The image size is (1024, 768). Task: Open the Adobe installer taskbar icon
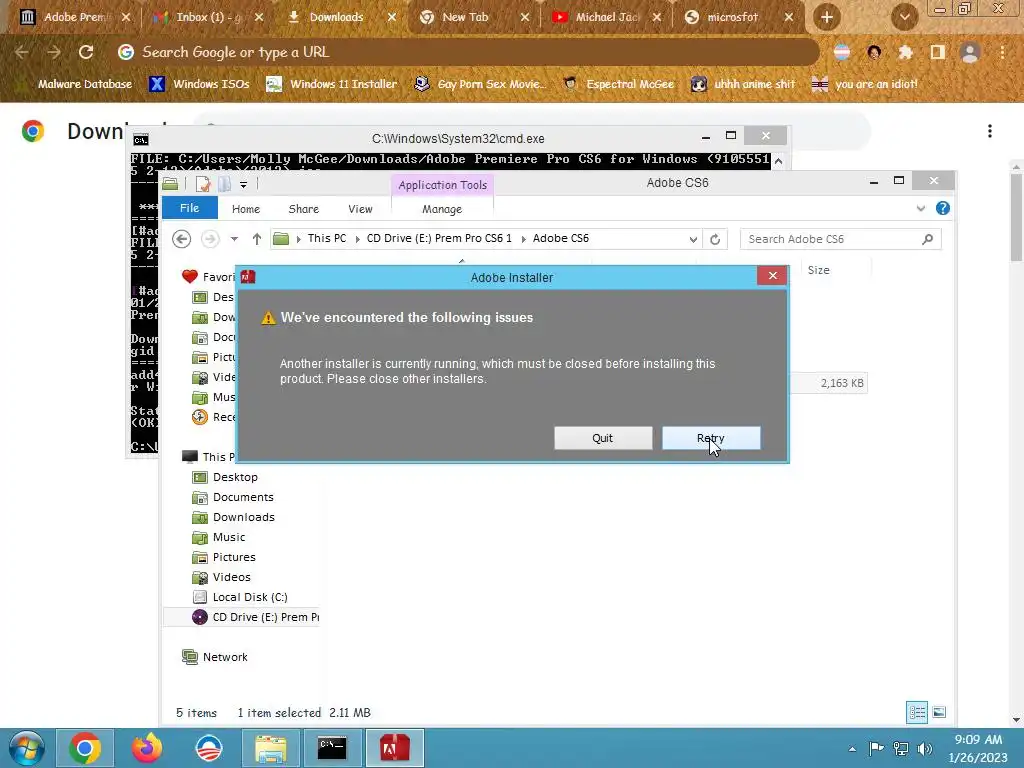click(394, 748)
